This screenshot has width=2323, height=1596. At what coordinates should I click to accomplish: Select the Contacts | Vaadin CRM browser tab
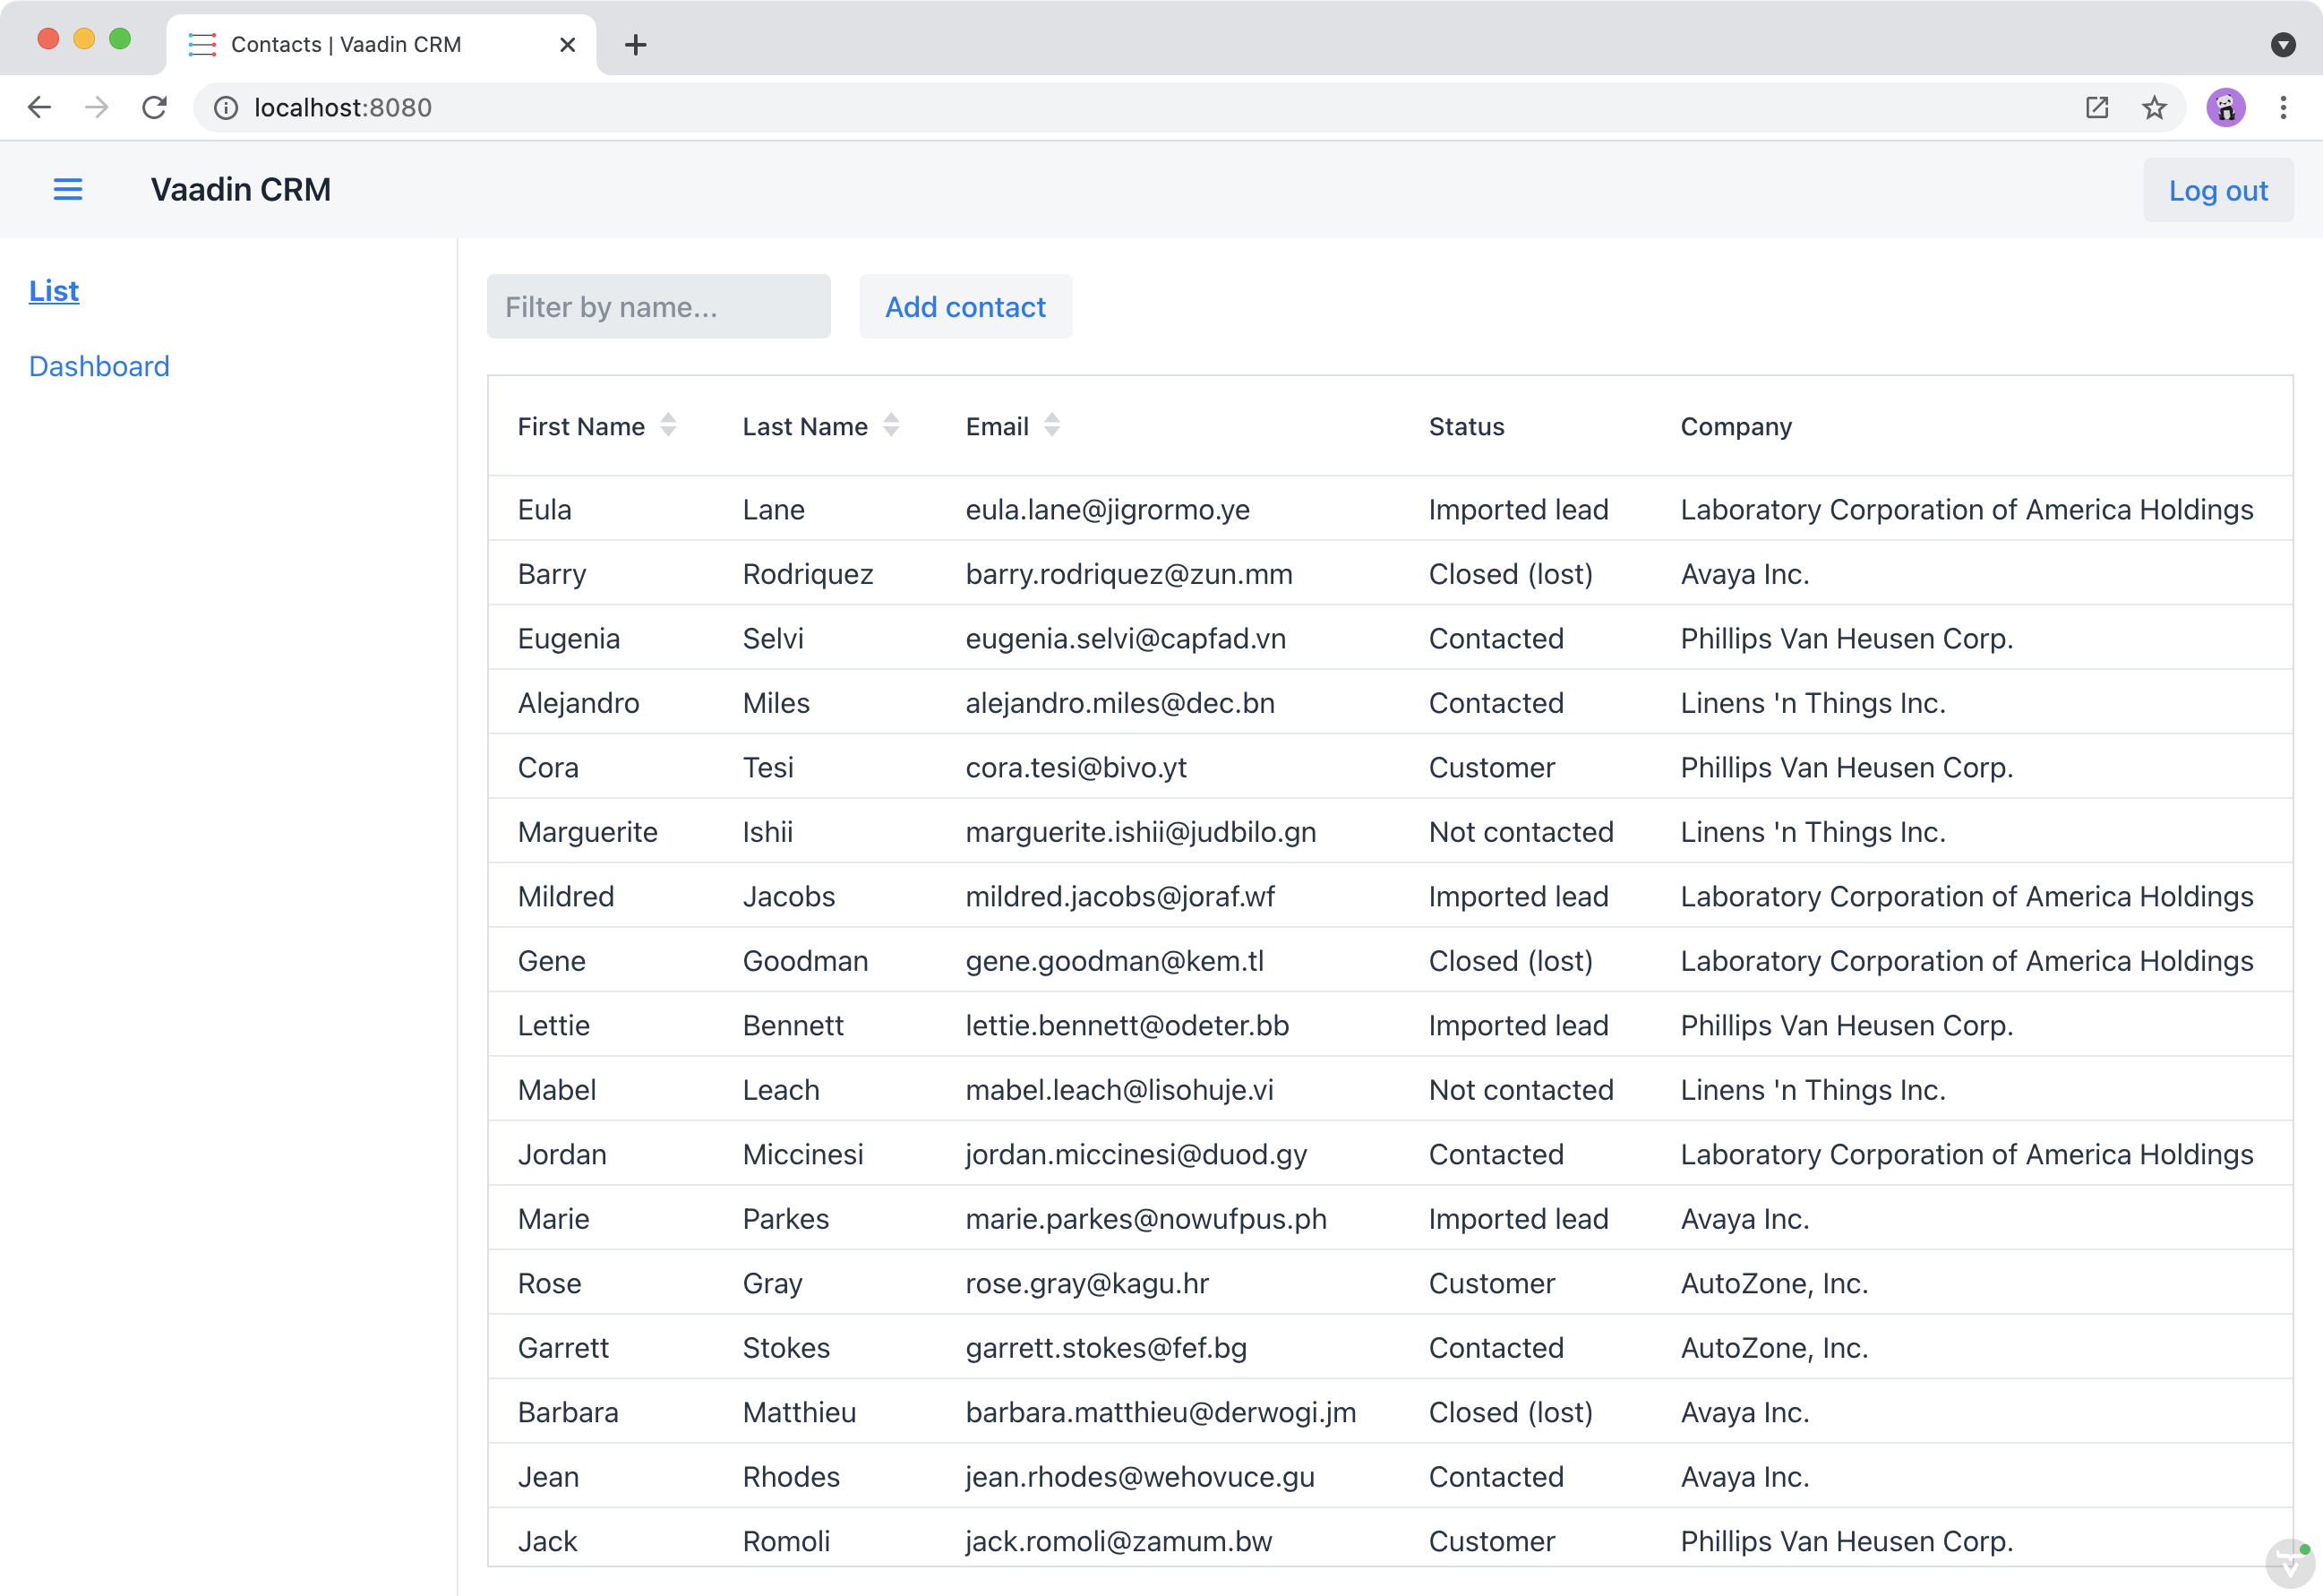[345, 44]
